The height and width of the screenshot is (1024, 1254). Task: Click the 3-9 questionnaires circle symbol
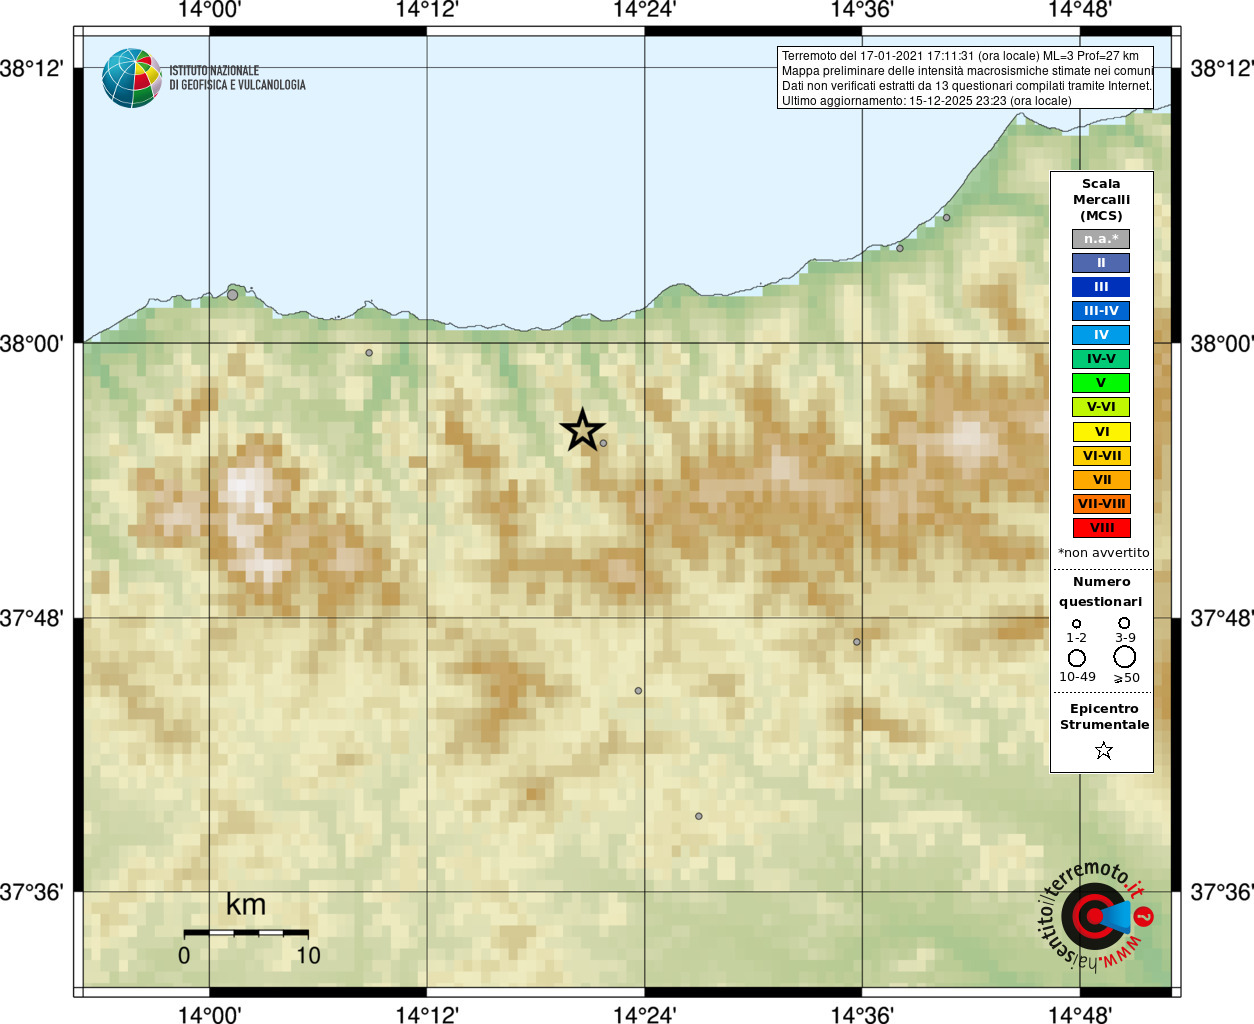(x=1124, y=622)
